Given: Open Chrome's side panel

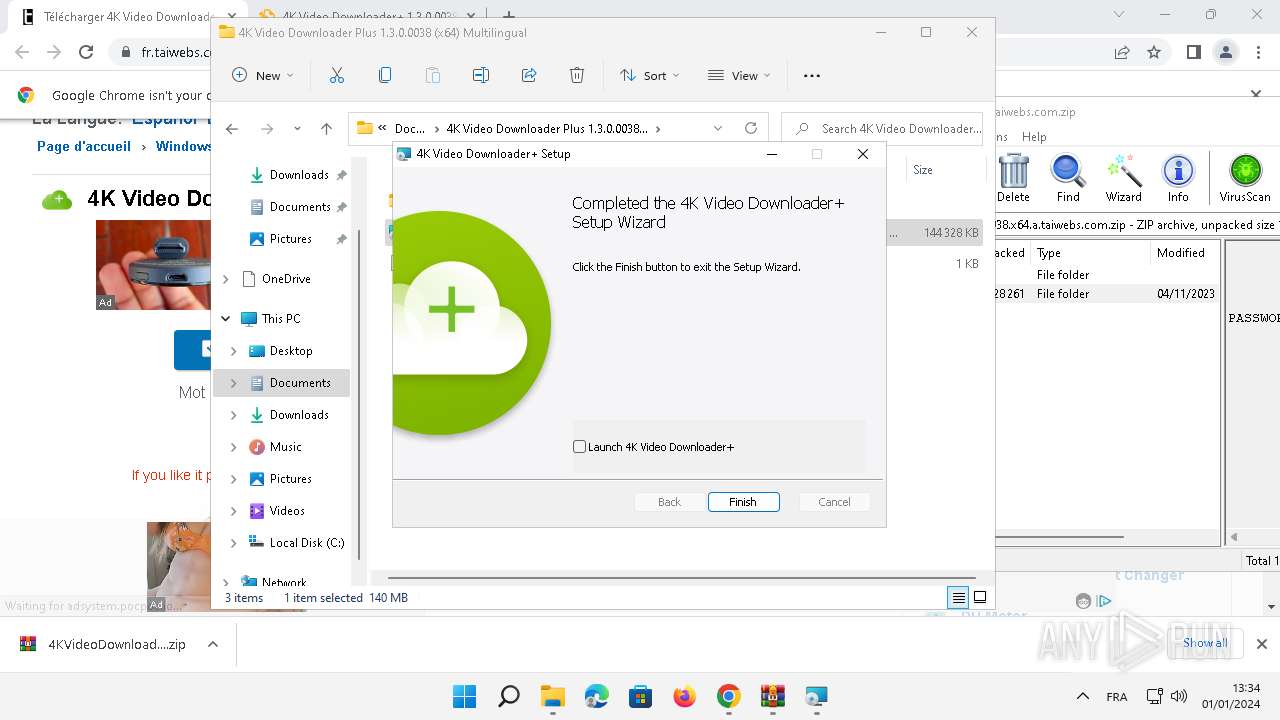Looking at the screenshot, I should click(x=1193, y=52).
